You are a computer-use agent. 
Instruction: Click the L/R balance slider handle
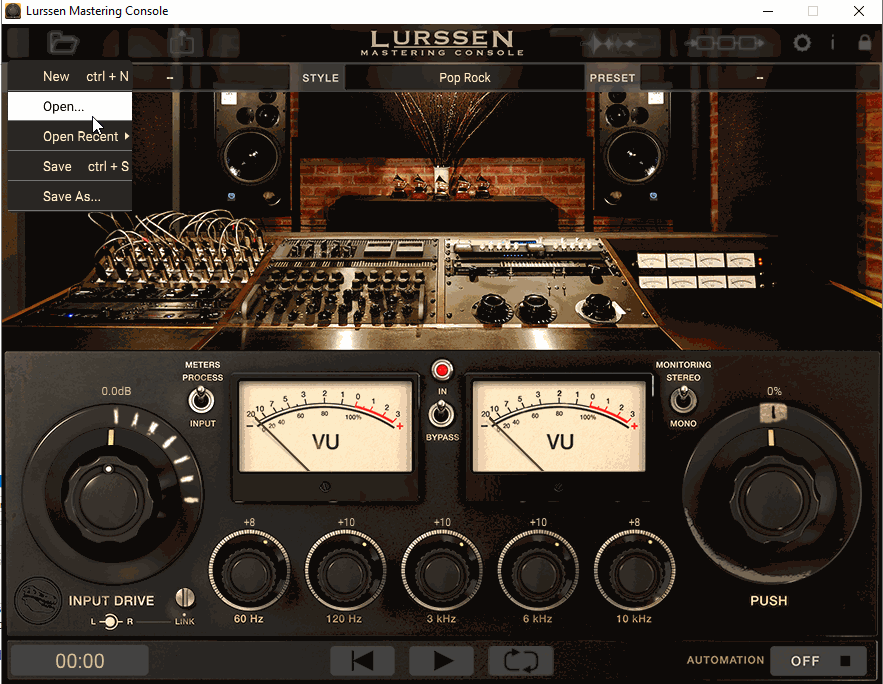point(110,622)
